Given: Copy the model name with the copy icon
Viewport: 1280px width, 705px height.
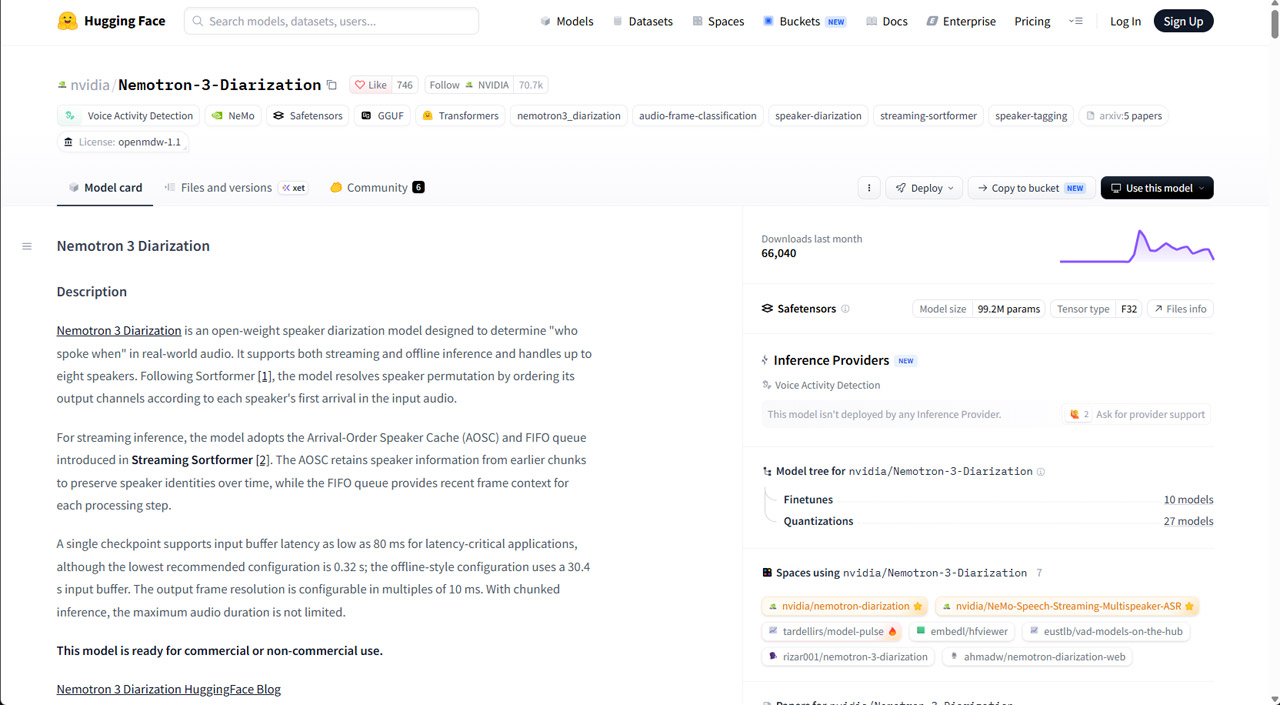Looking at the screenshot, I should 332,85.
